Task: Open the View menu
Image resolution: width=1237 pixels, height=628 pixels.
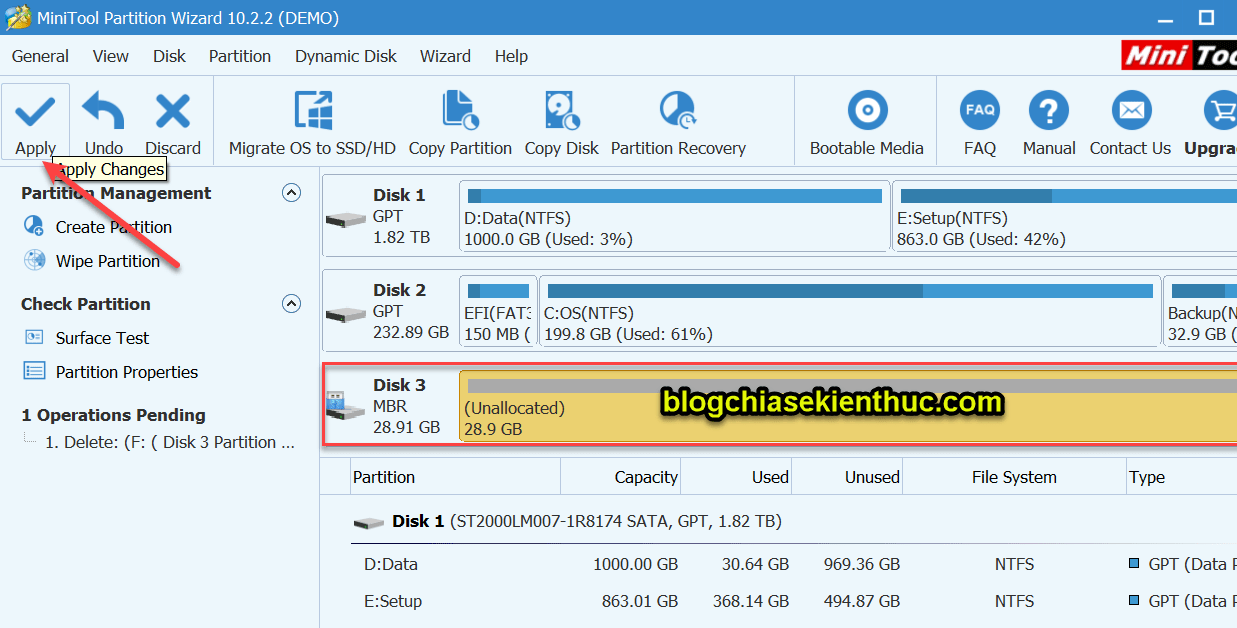Action: pyautogui.click(x=111, y=56)
